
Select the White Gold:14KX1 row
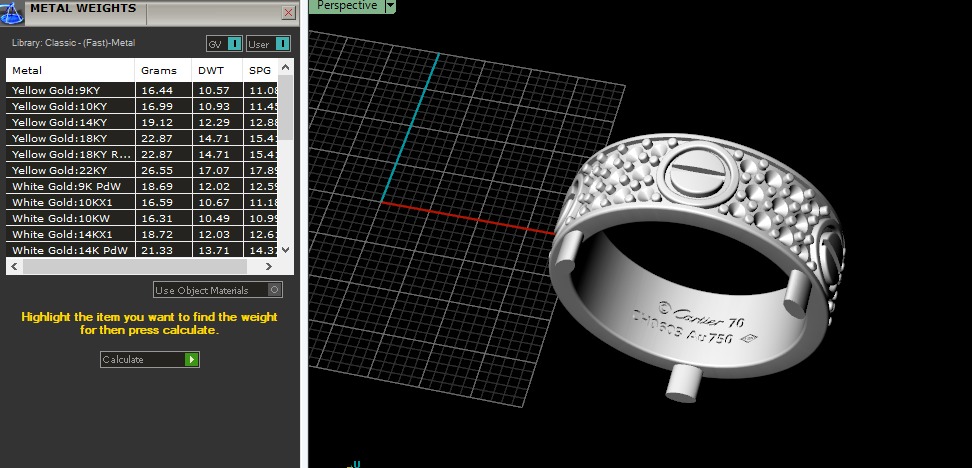[143, 234]
